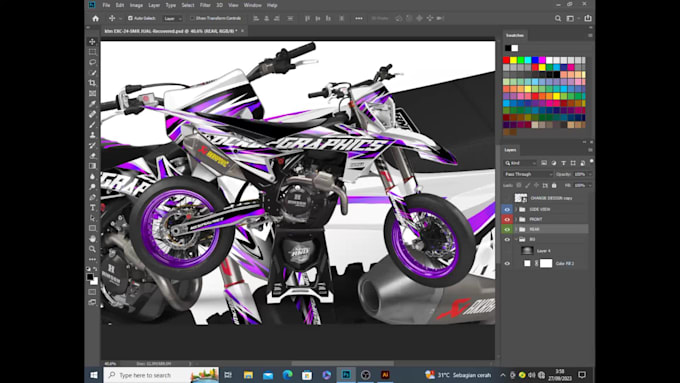Open the Layer menu
680x383 pixels.
pos(154,5)
